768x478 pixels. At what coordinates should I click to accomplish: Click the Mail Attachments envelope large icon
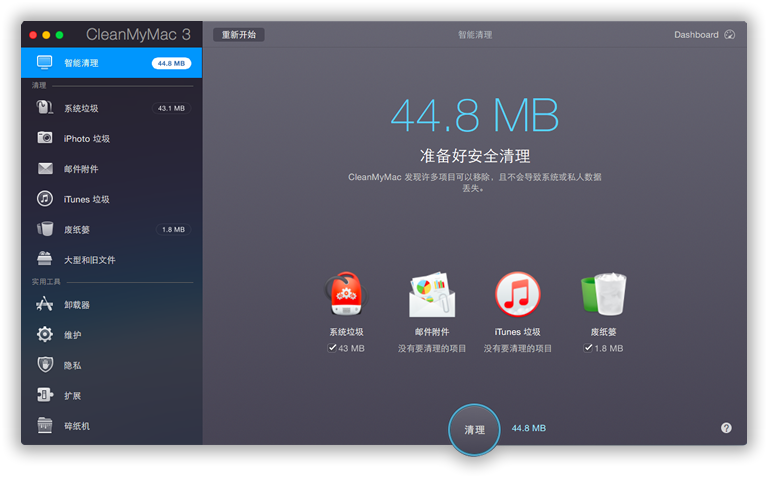coord(432,294)
